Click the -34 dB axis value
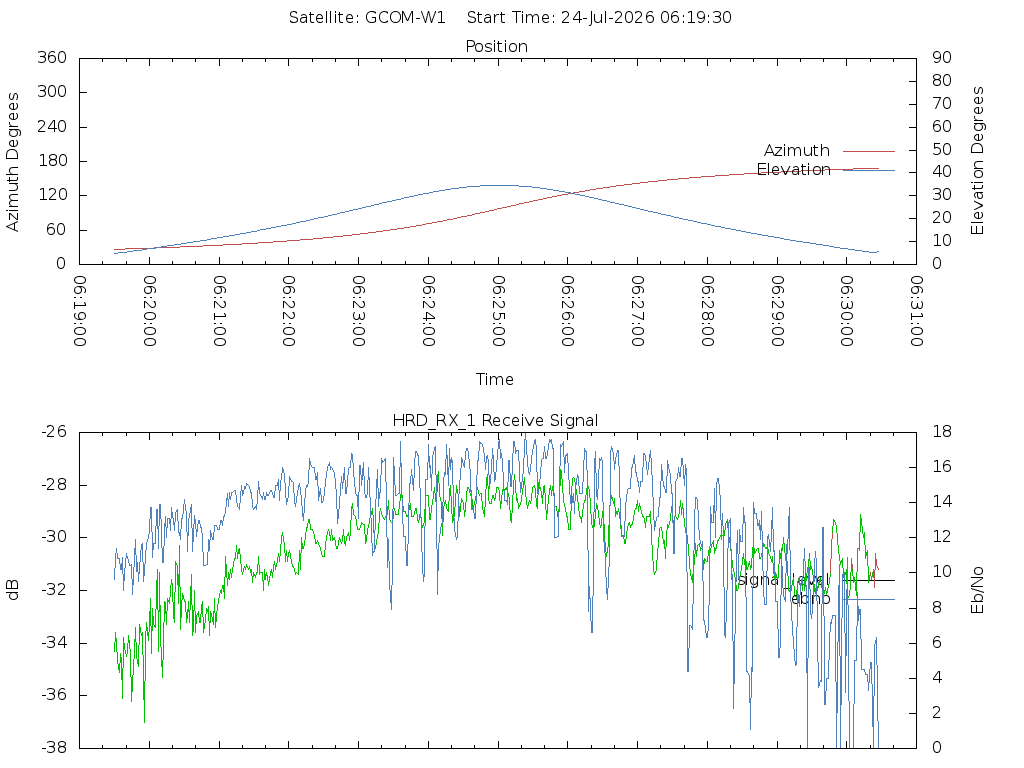Image resolution: width=1024 pixels, height=768 pixels. (x=54, y=643)
